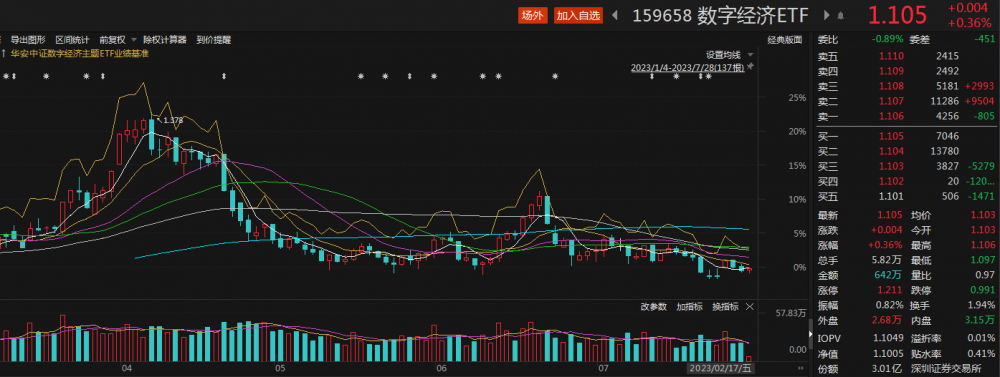Go to previous stock with left arrow
Image resolution: width=1000 pixels, height=377 pixels.
click(x=615, y=15)
